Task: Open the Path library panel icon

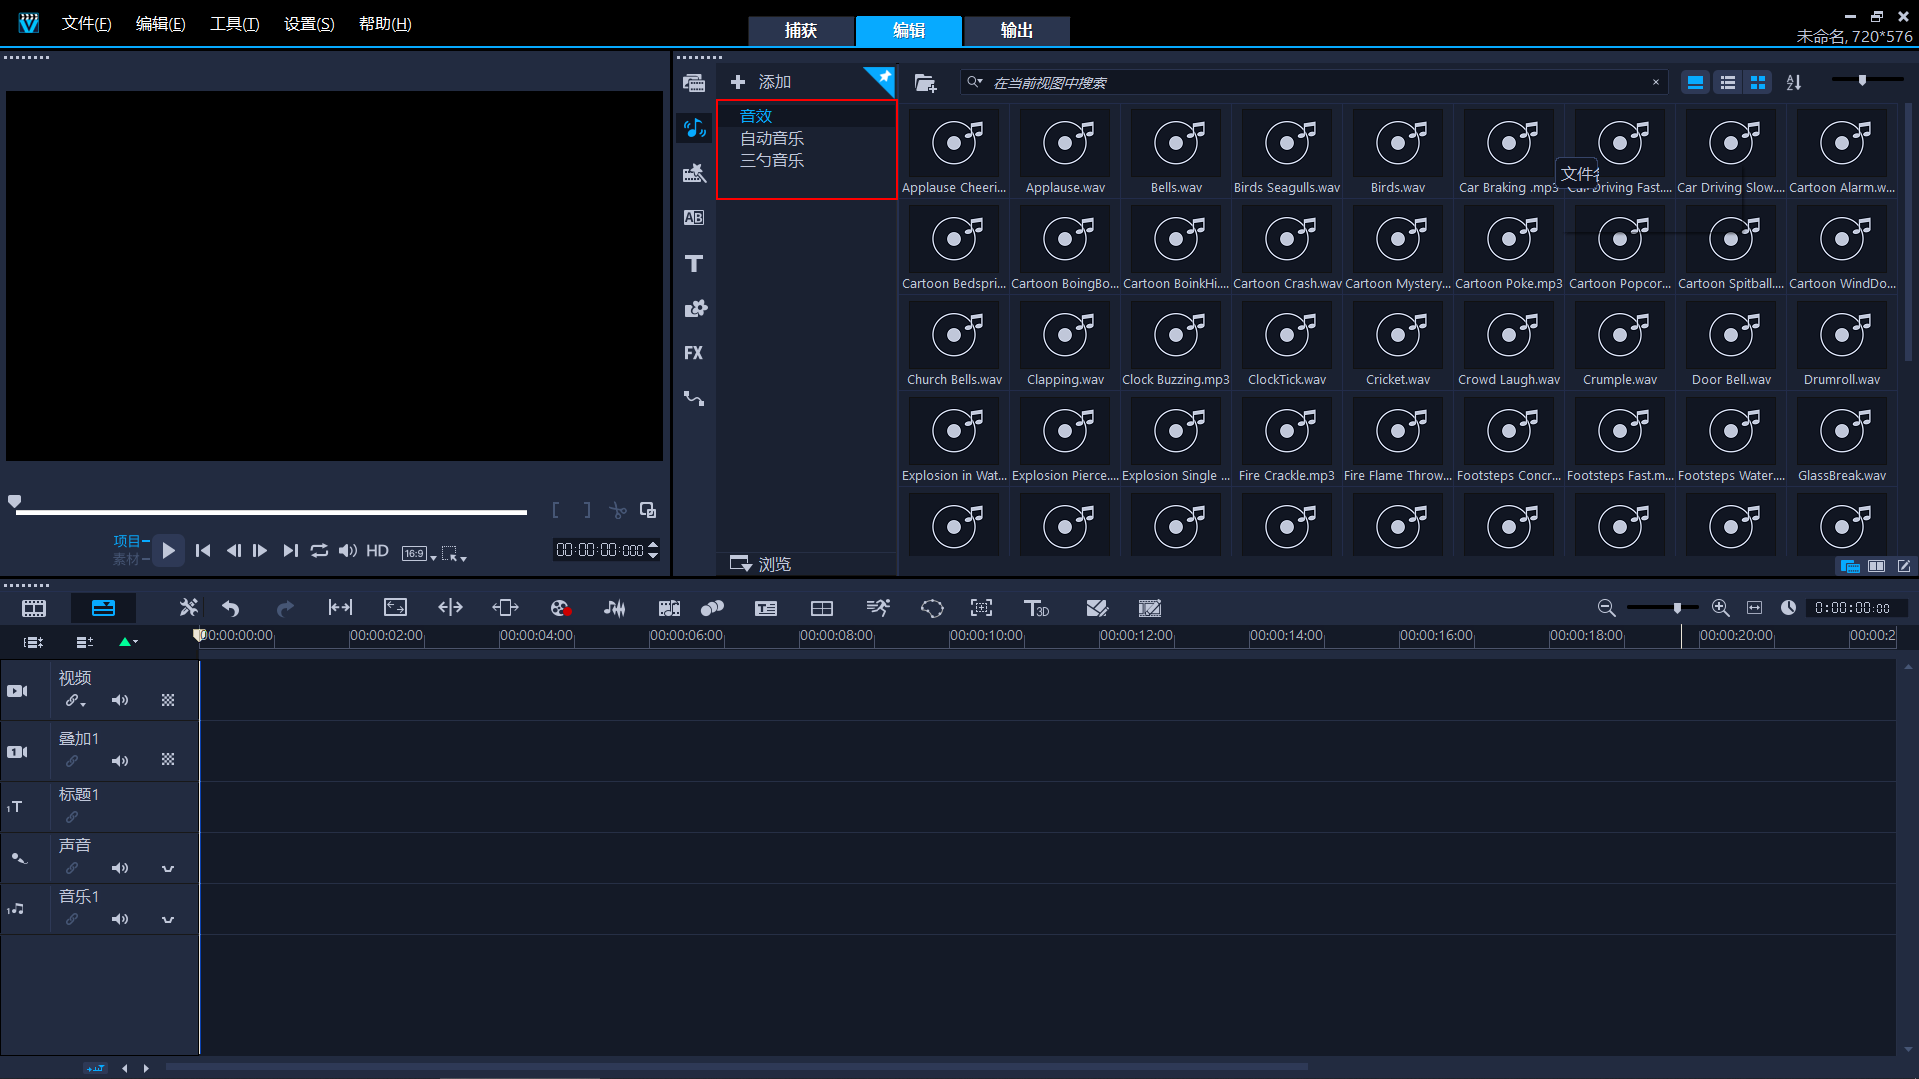Action: [694, 398]
